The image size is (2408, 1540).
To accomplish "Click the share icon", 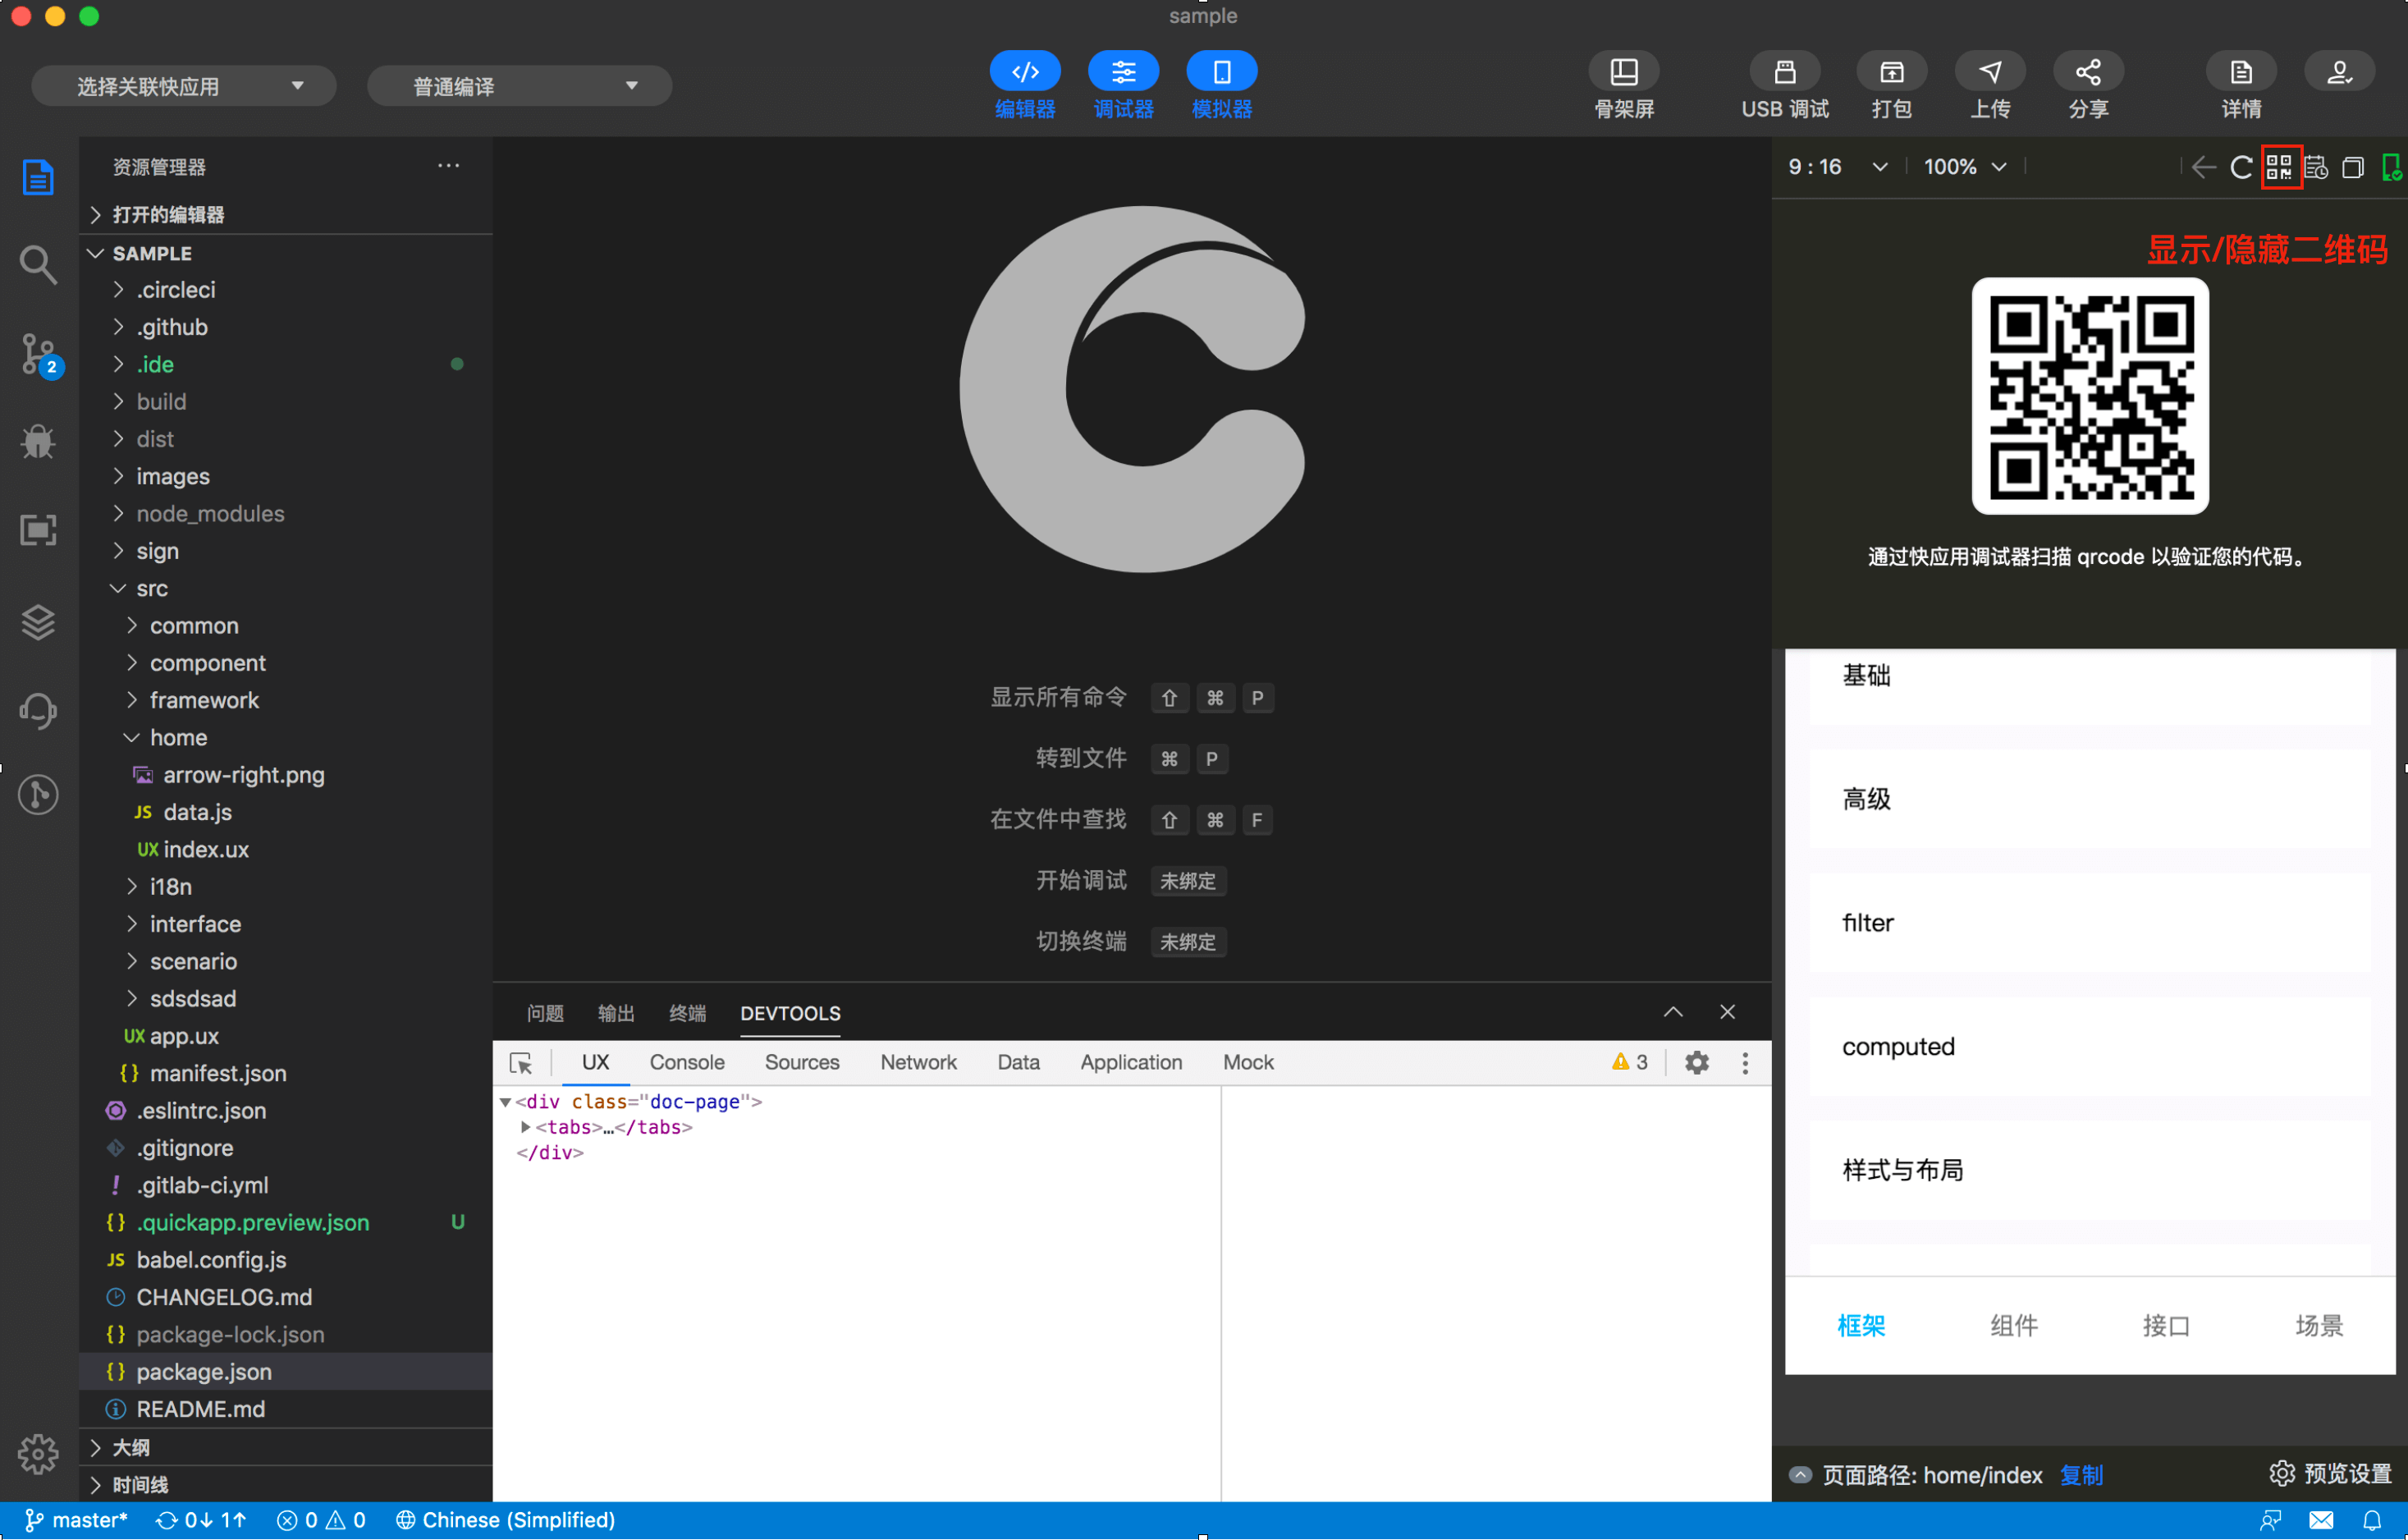I will 2087,72.
